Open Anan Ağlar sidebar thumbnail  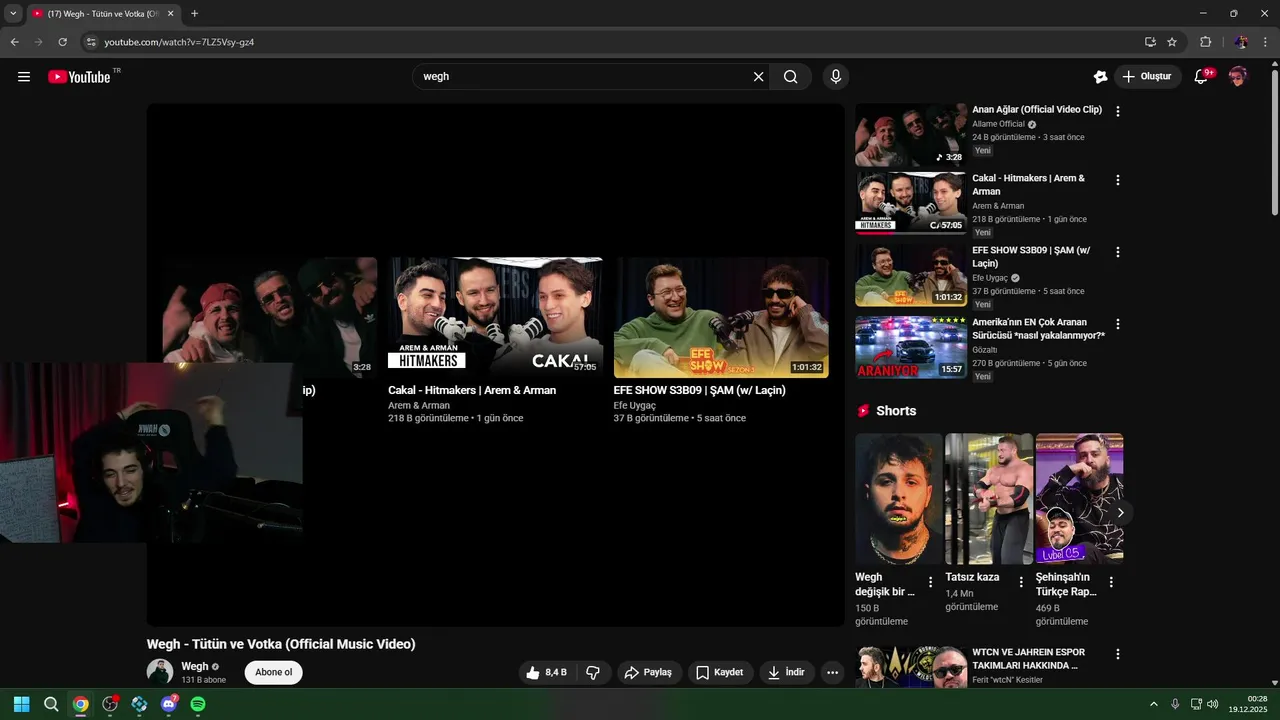[911, 135]
